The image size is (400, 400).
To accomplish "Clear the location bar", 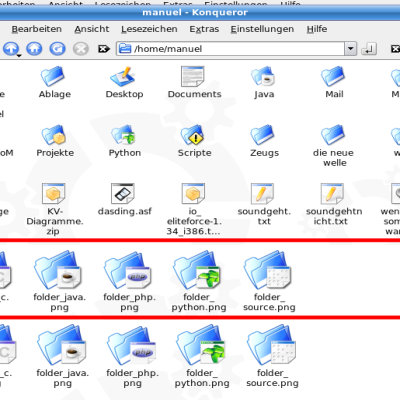I will 104,49.
